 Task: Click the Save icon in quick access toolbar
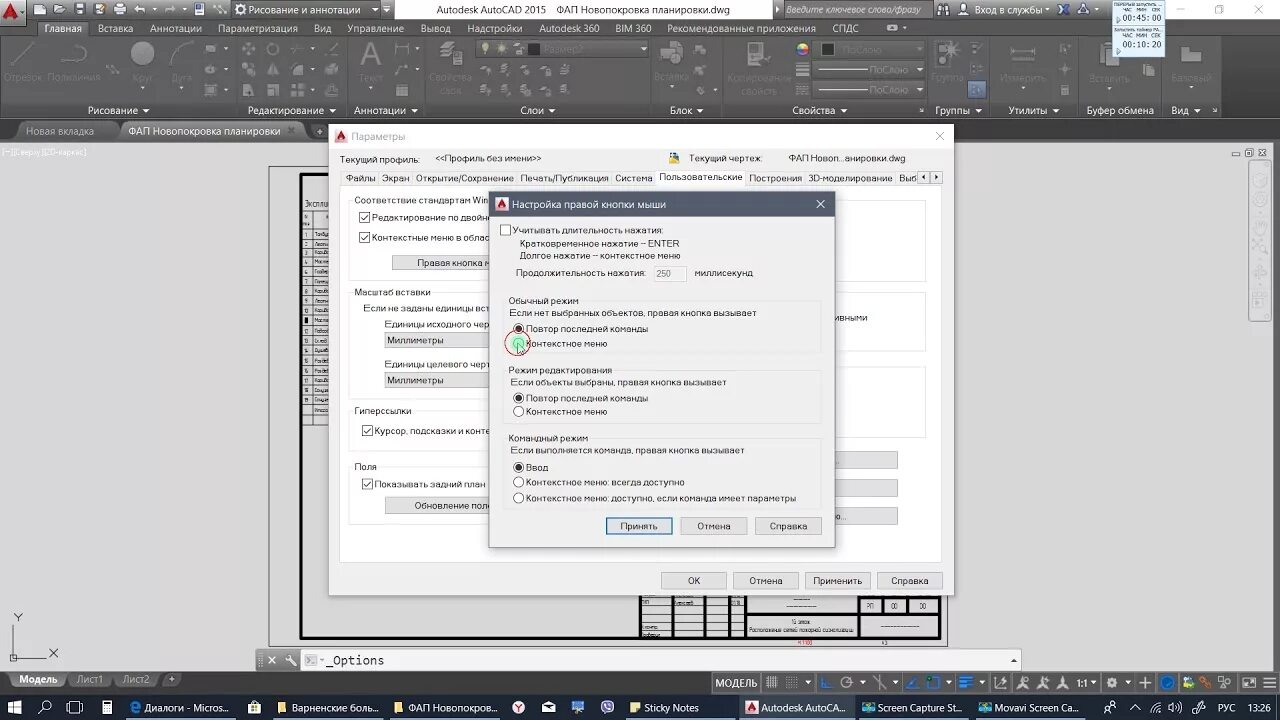pyautogui.click(x=80, y=9)
